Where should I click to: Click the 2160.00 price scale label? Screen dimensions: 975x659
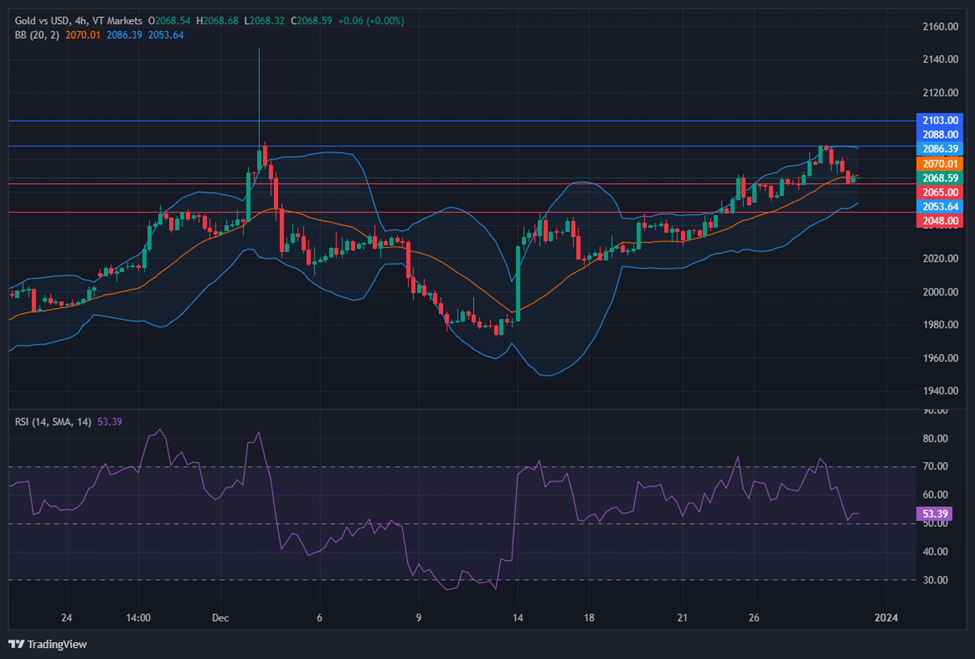click(942, 26)
